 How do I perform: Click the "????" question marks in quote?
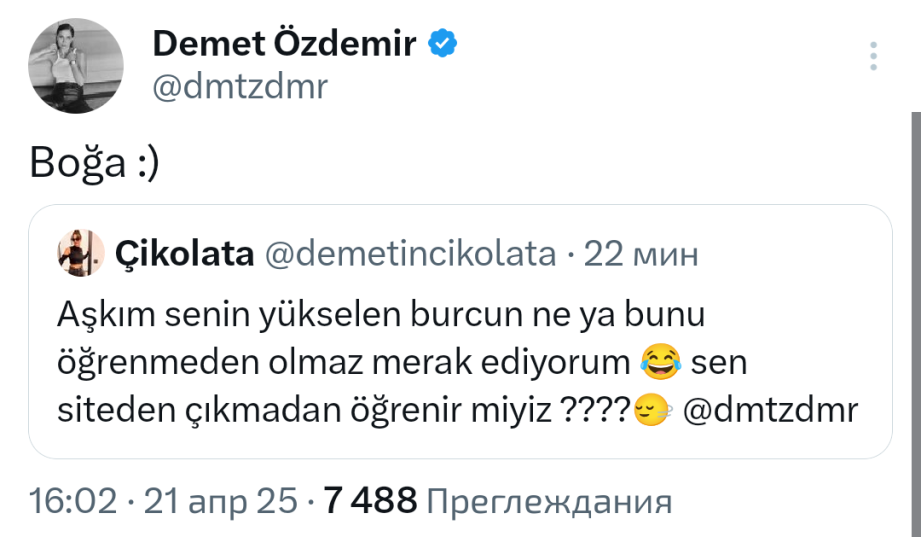pyautogui.click(x=594, y=411)
